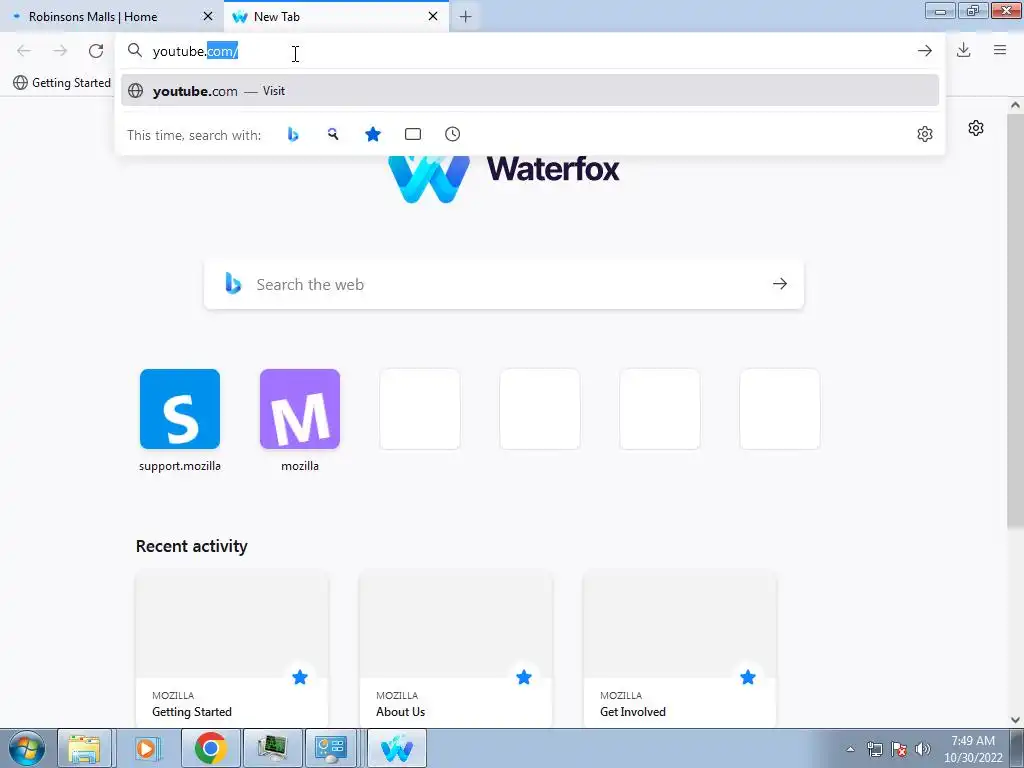The image size is (1024, 768).
Task: Open new tab page personalize gear
Action: pyautogui.click(x=976, y=128)
